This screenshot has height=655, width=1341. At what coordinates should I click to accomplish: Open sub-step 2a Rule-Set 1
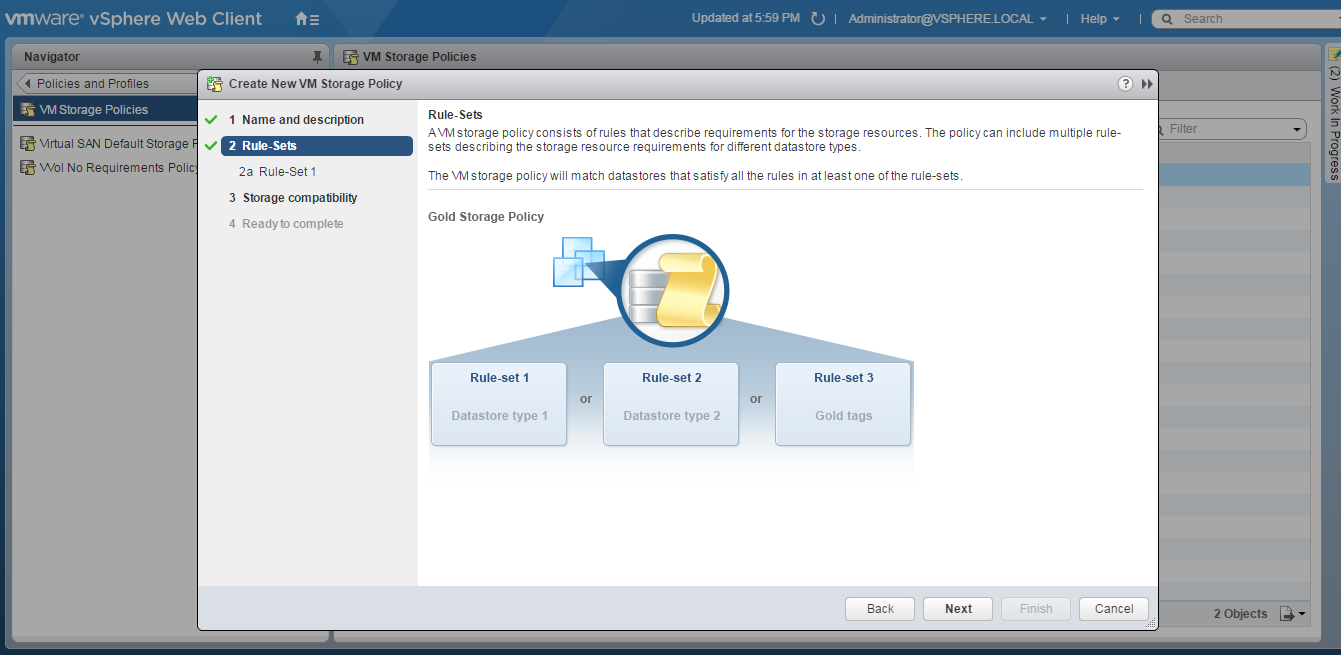(x=278, y=172)
